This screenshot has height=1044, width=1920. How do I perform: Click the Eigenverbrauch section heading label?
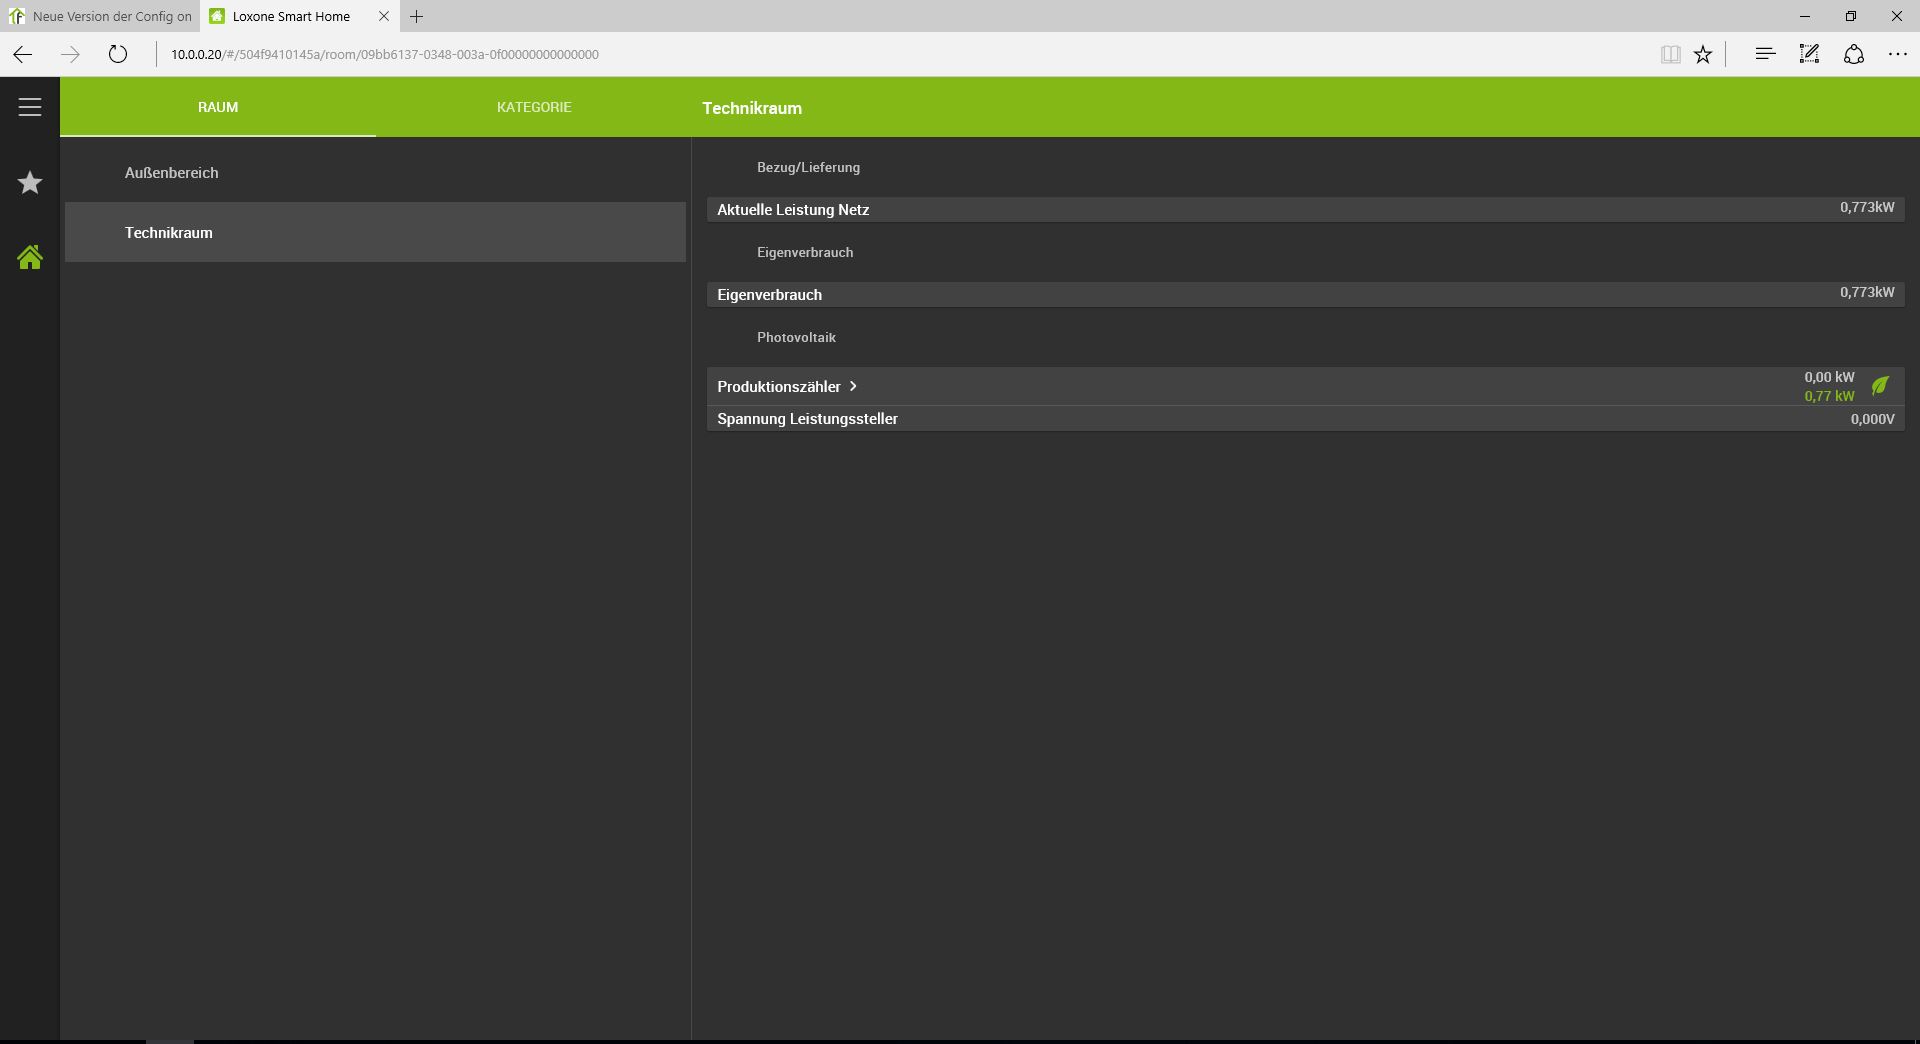click(805, 252)
